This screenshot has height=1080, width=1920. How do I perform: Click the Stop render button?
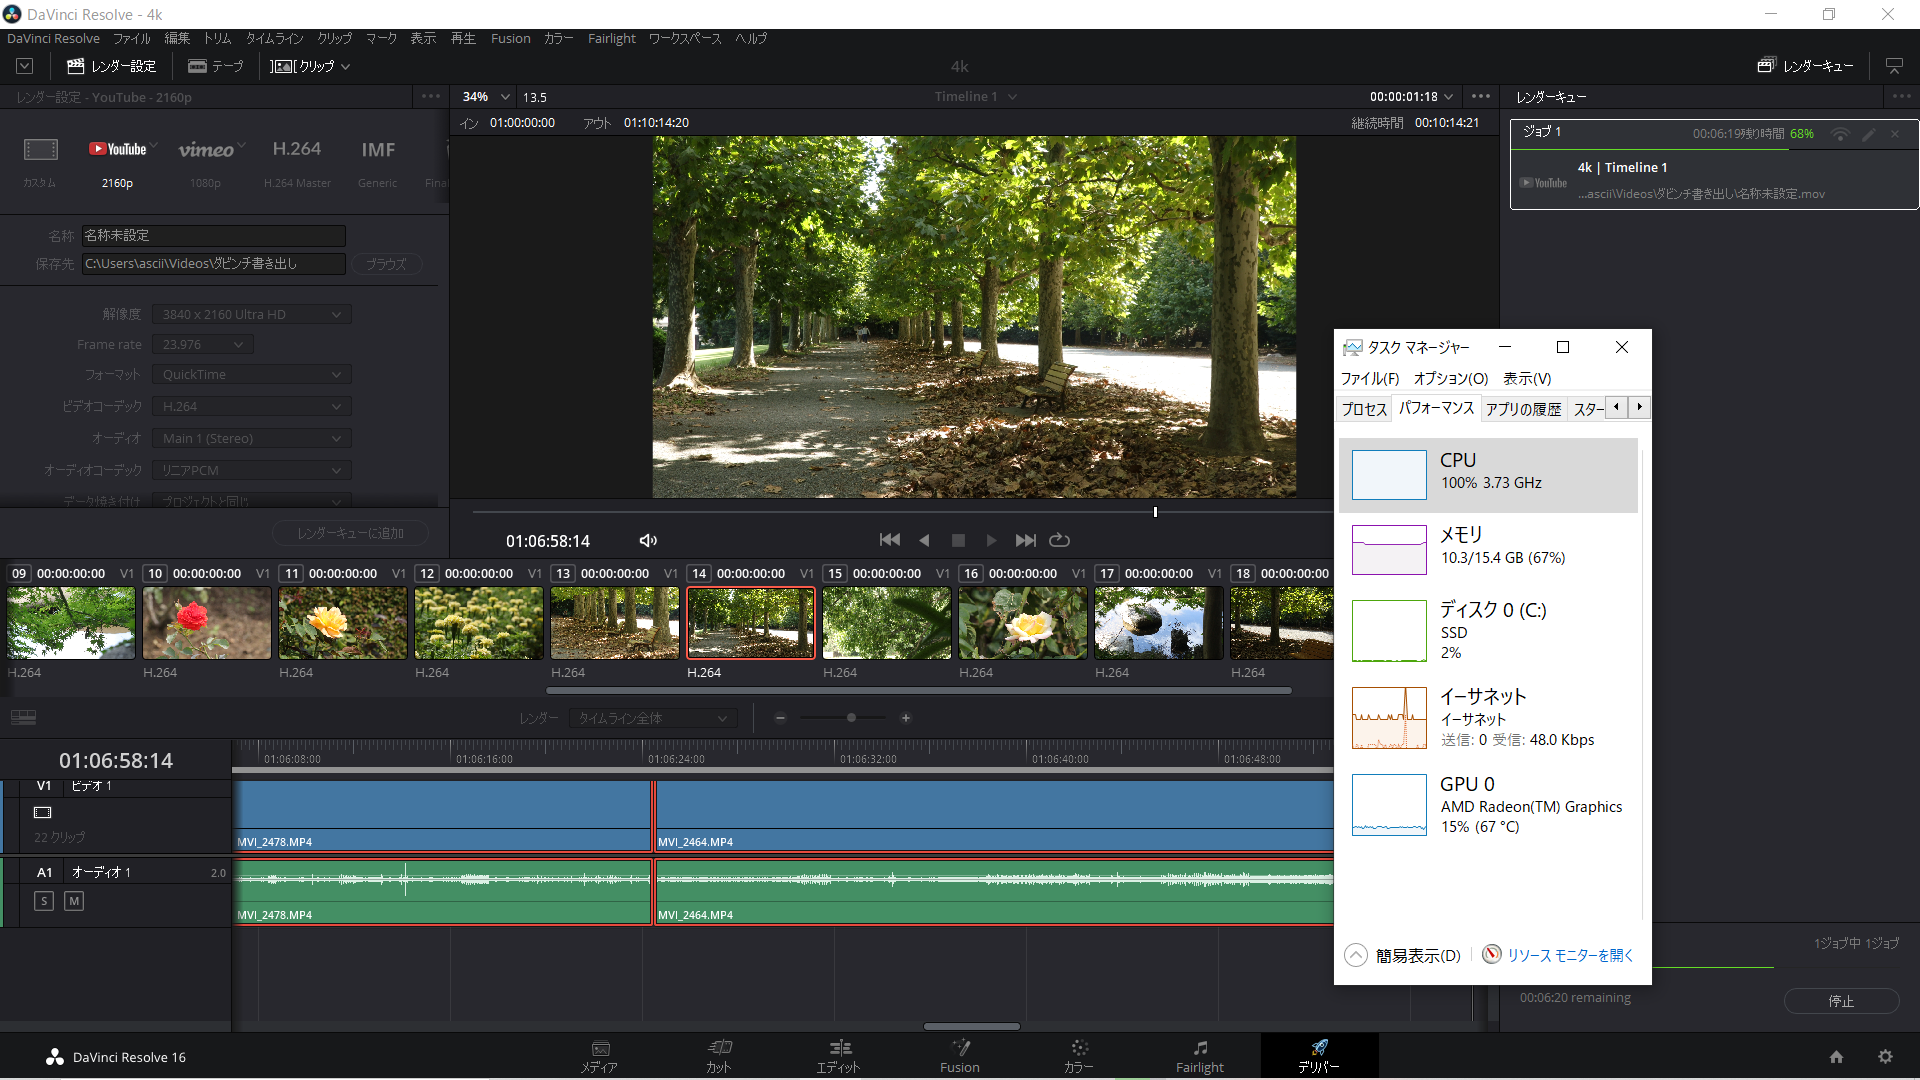pyautogui.click(x=1841, y=1001)
